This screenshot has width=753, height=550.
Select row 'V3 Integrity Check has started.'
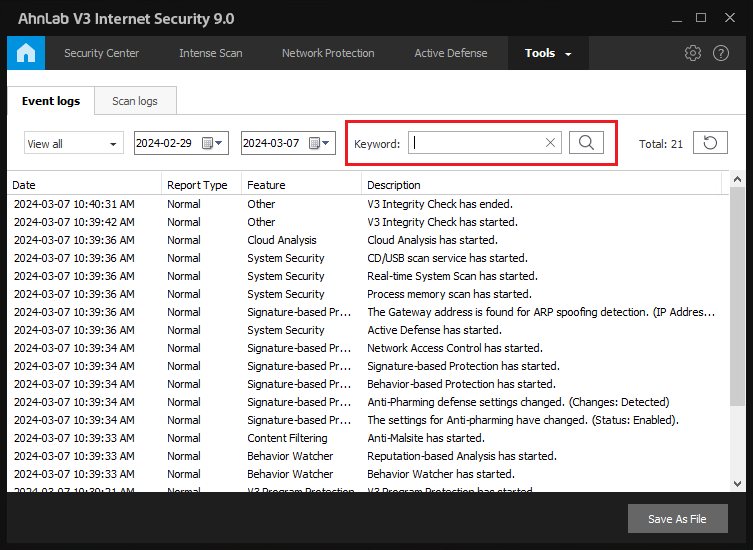[x=368, y=222]
